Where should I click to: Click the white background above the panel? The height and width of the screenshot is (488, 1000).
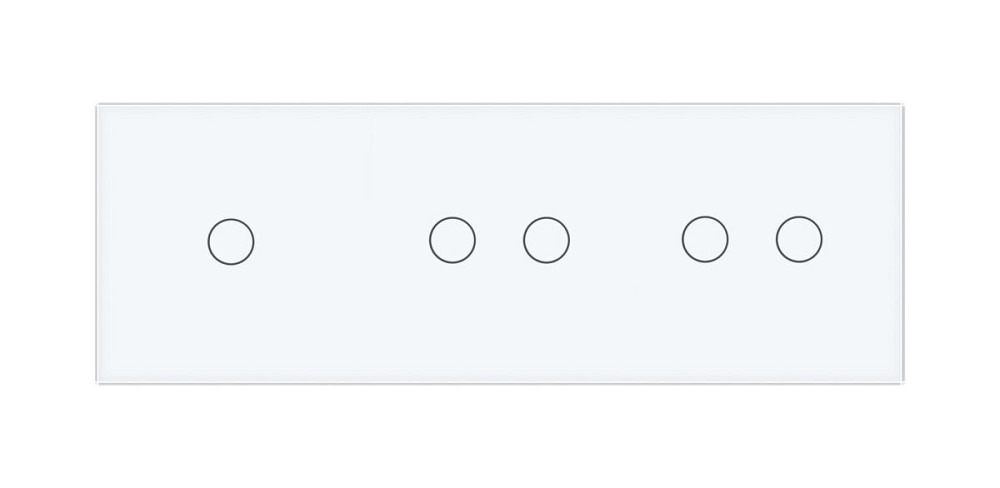coord(500,50)
